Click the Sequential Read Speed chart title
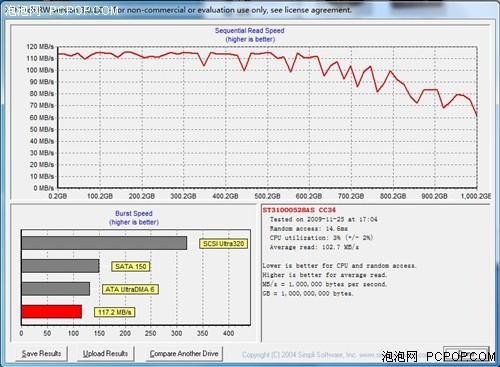This screenshot has height=367, width=500. coord(250,31)
